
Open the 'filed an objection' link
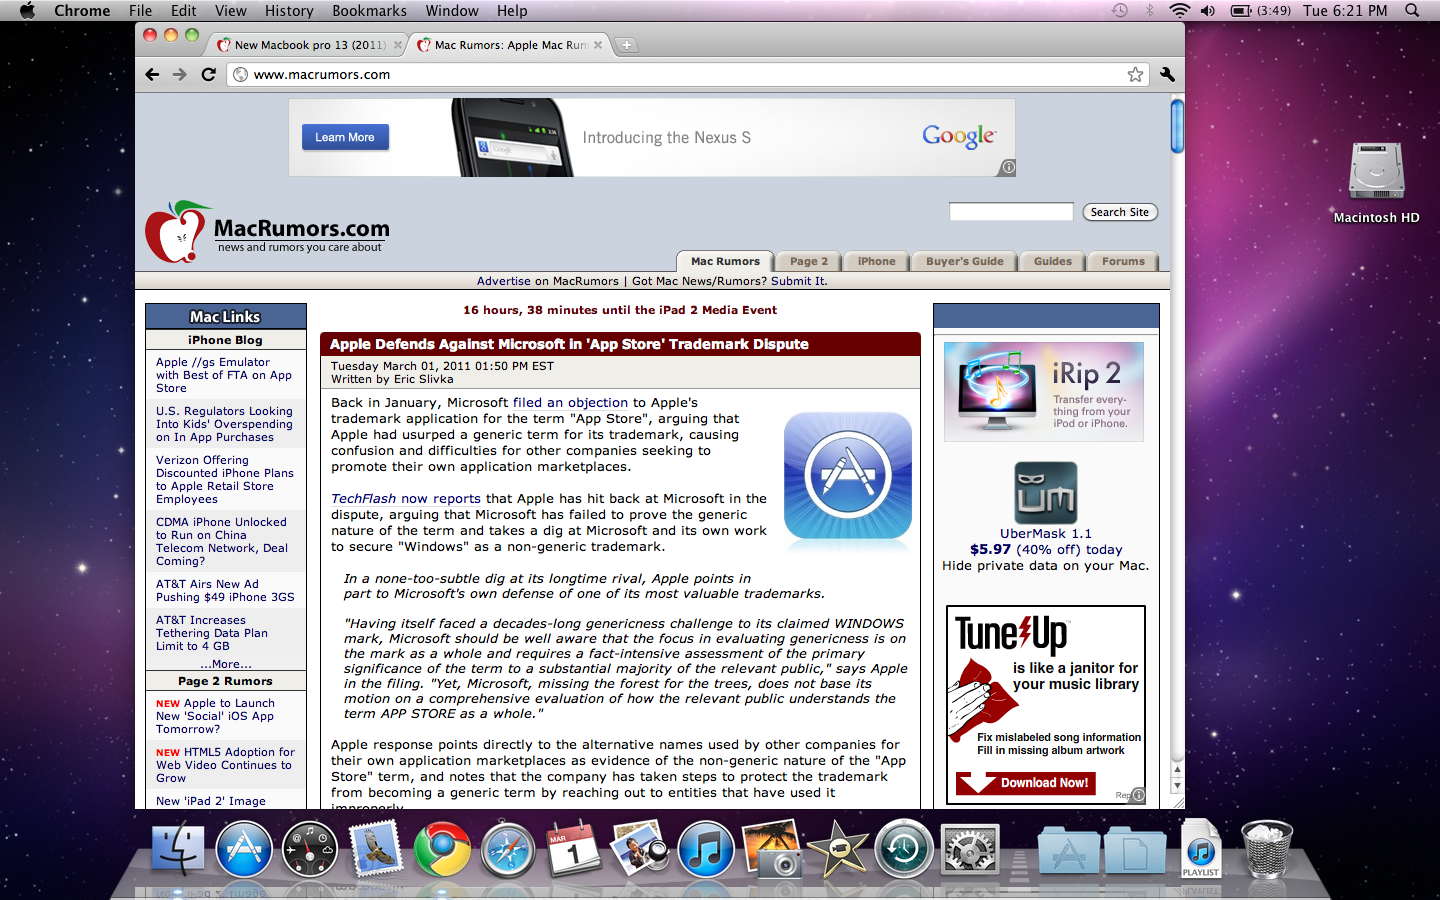pyautogui.click(x=570, y=402)
